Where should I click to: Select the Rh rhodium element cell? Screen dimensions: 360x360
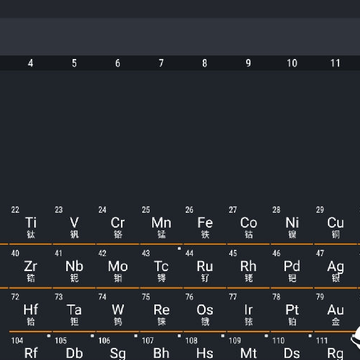[x=248, y=267]
